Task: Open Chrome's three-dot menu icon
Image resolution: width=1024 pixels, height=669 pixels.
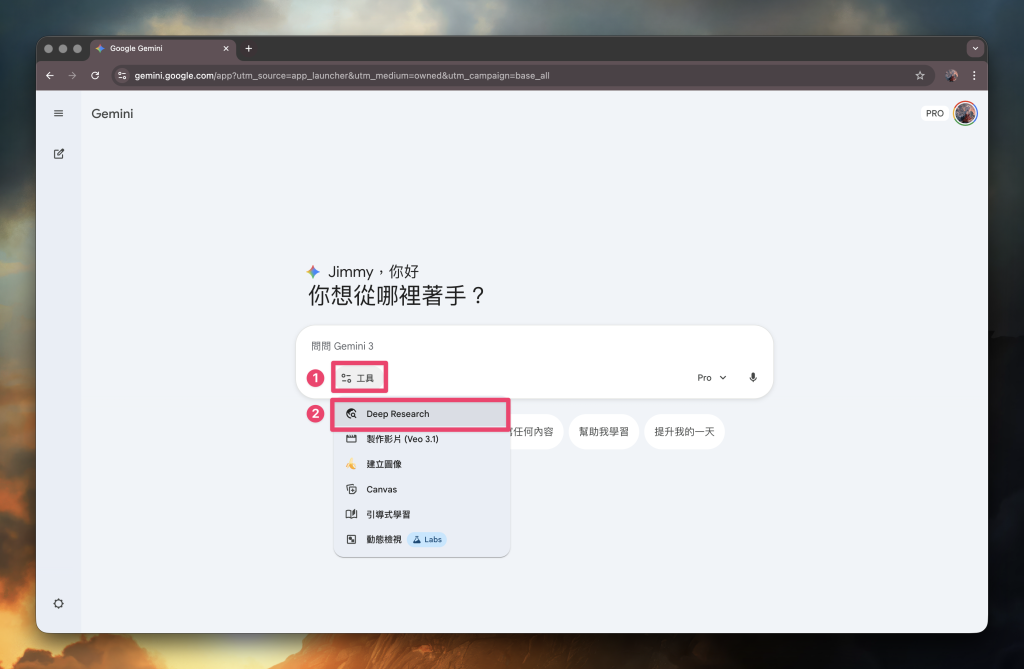Action: pos(974,75)
